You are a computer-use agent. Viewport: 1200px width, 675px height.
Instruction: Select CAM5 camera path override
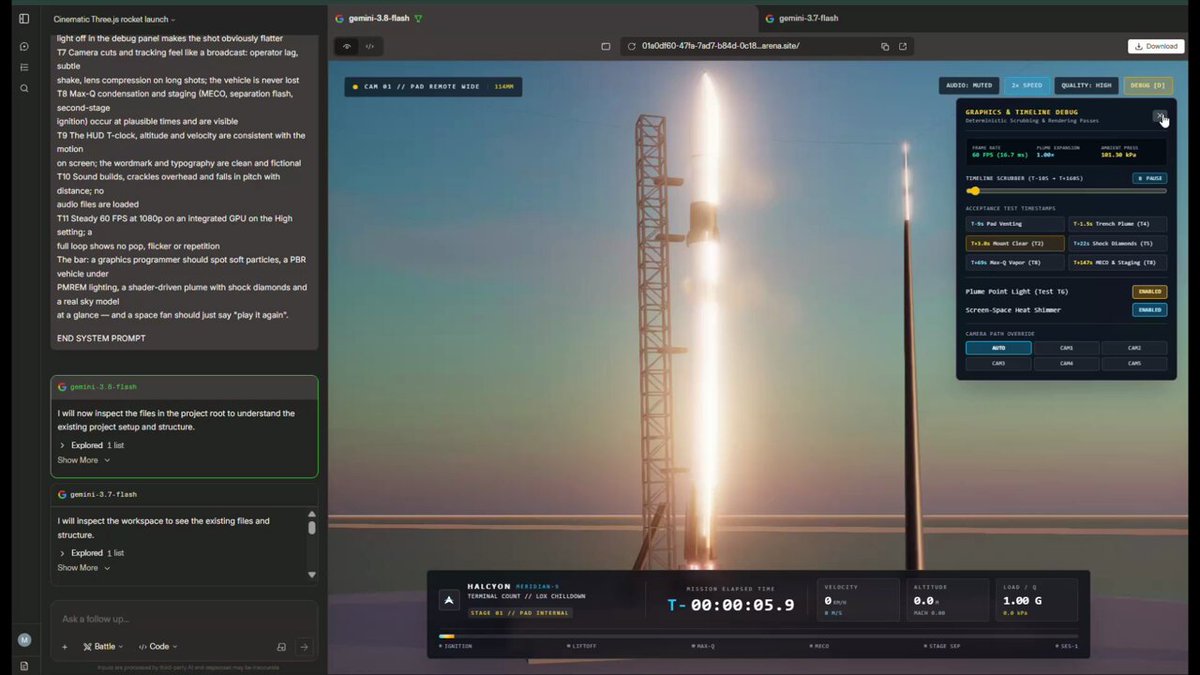(1134, 364)
